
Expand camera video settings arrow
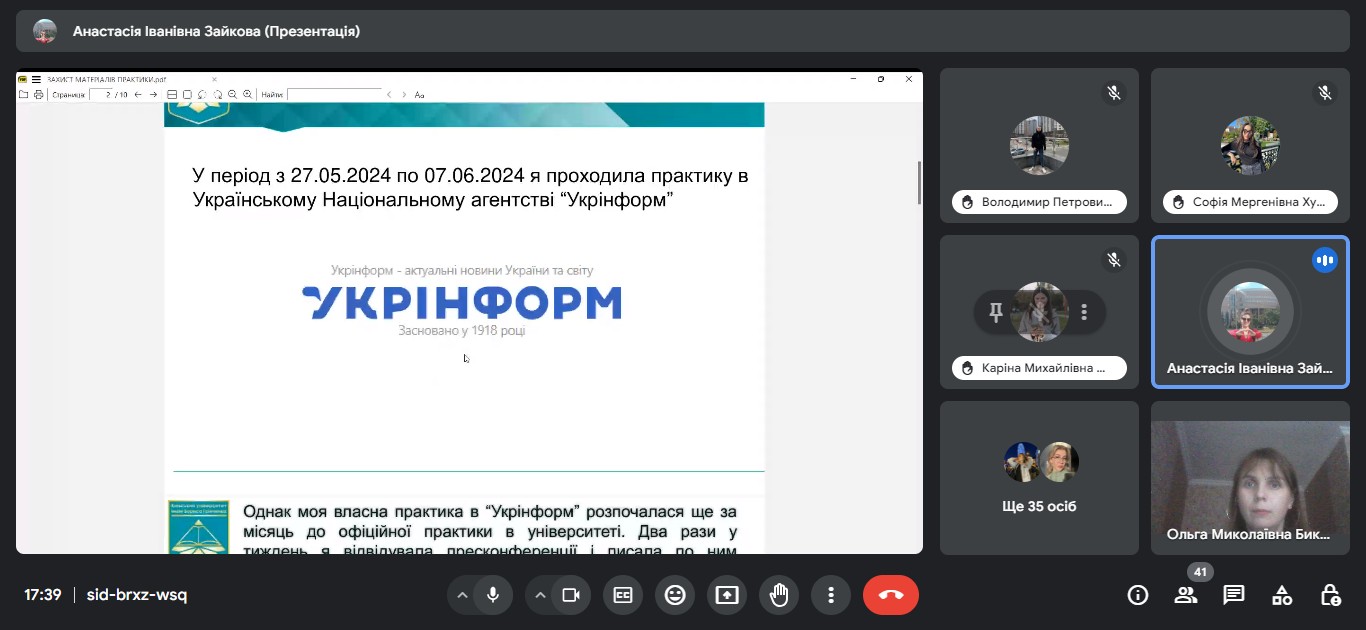pyautogui.click(x=540, y=595)
